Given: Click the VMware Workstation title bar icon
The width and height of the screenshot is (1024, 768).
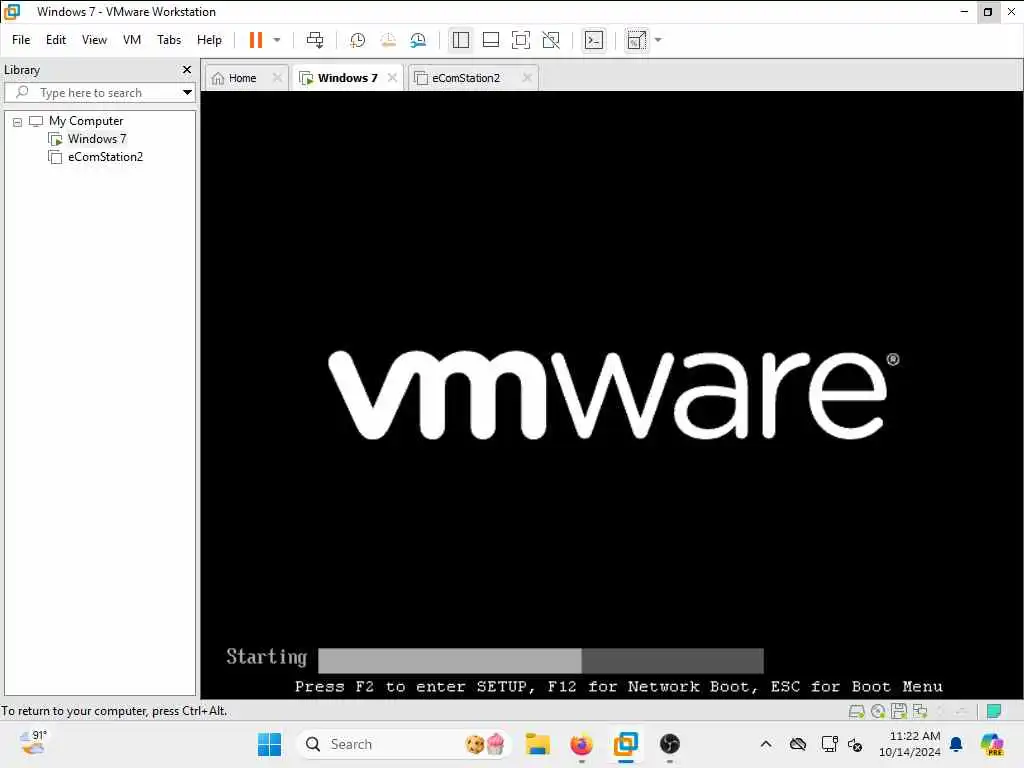Looking at the screenshot, I should (12, 12).
